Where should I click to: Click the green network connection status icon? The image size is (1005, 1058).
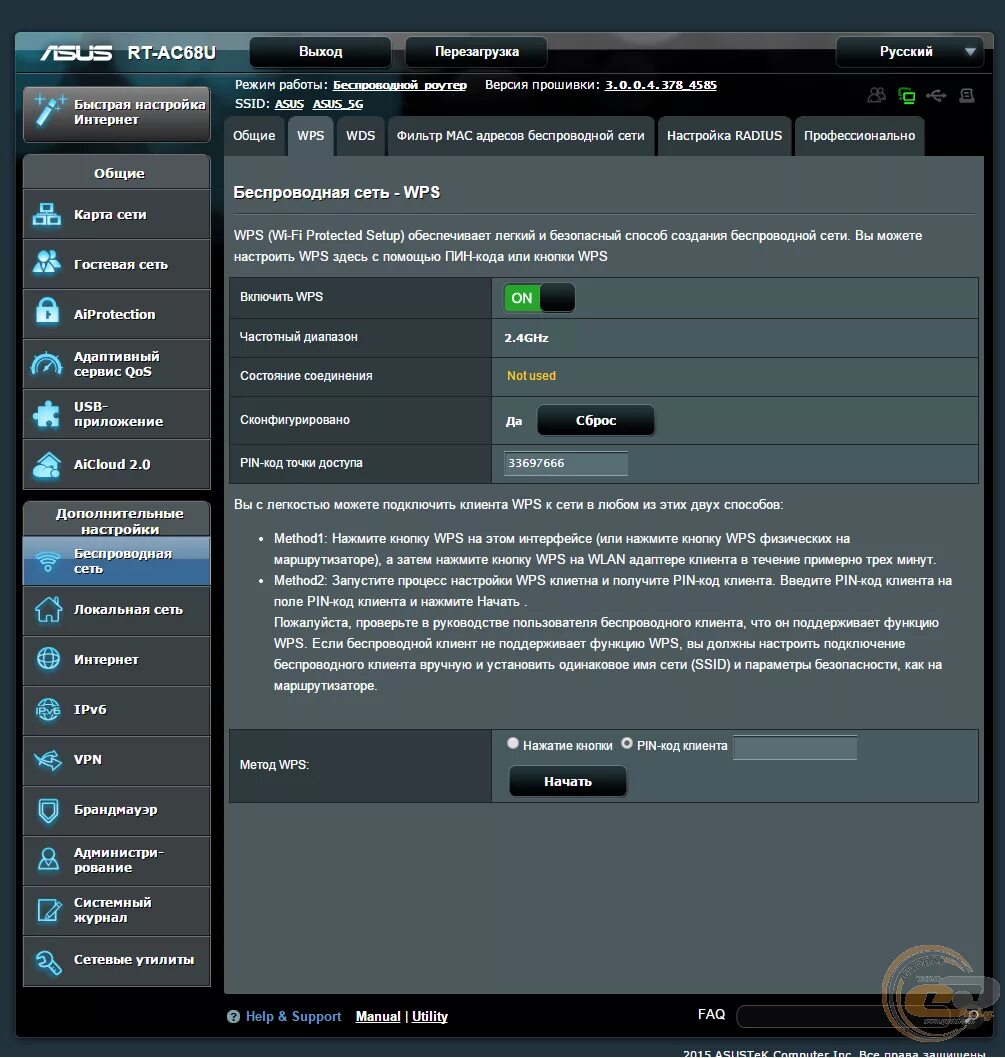pos(906,96)
